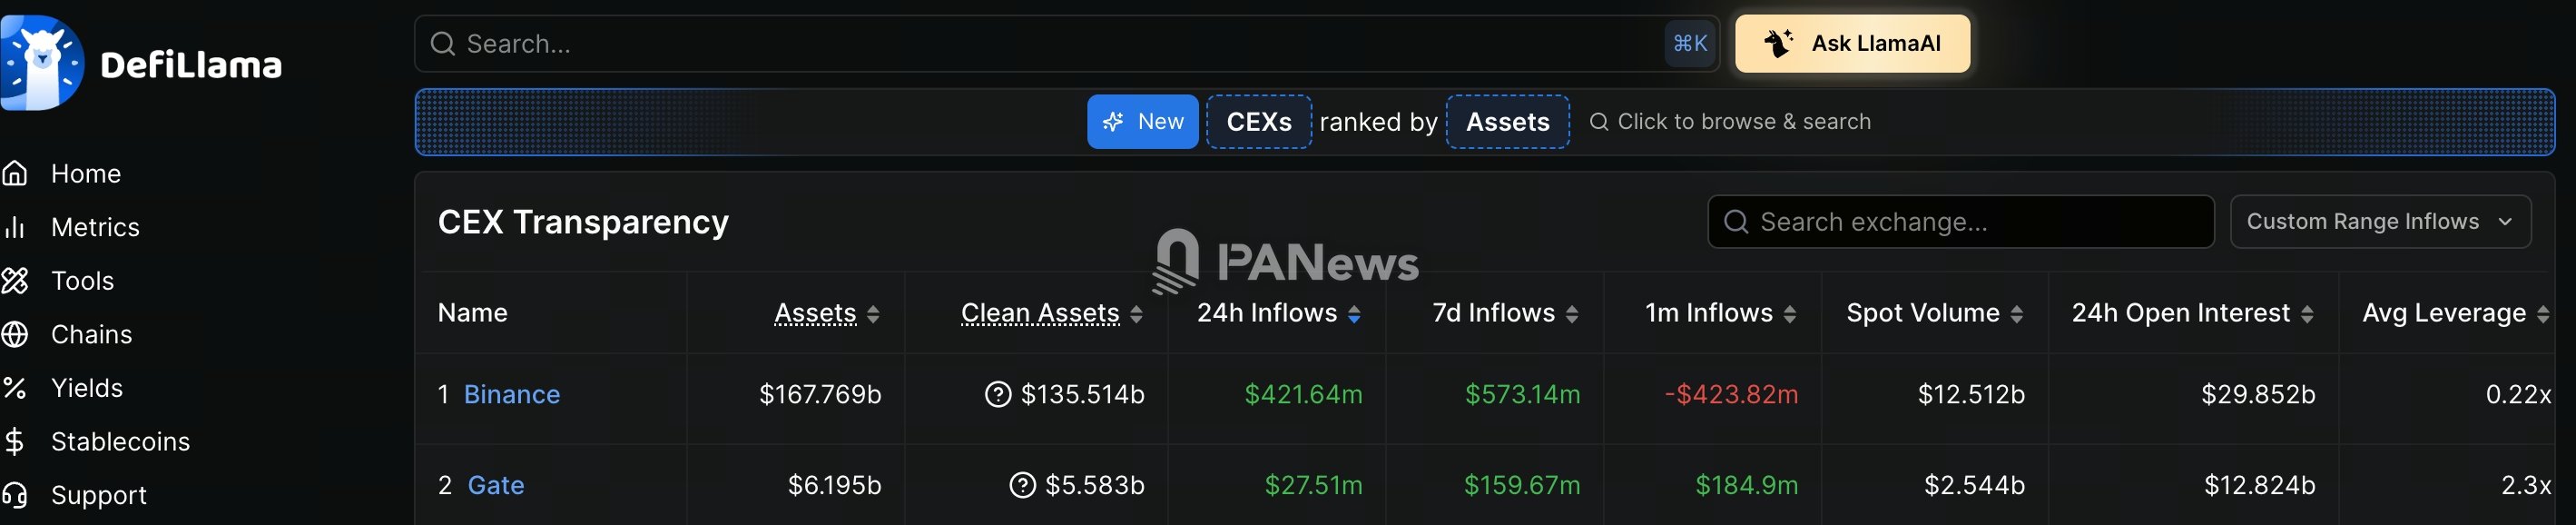Click the Gate clean assets help icon
The height and width of the screenshot is (525, 2576).
coord(1022,486)
